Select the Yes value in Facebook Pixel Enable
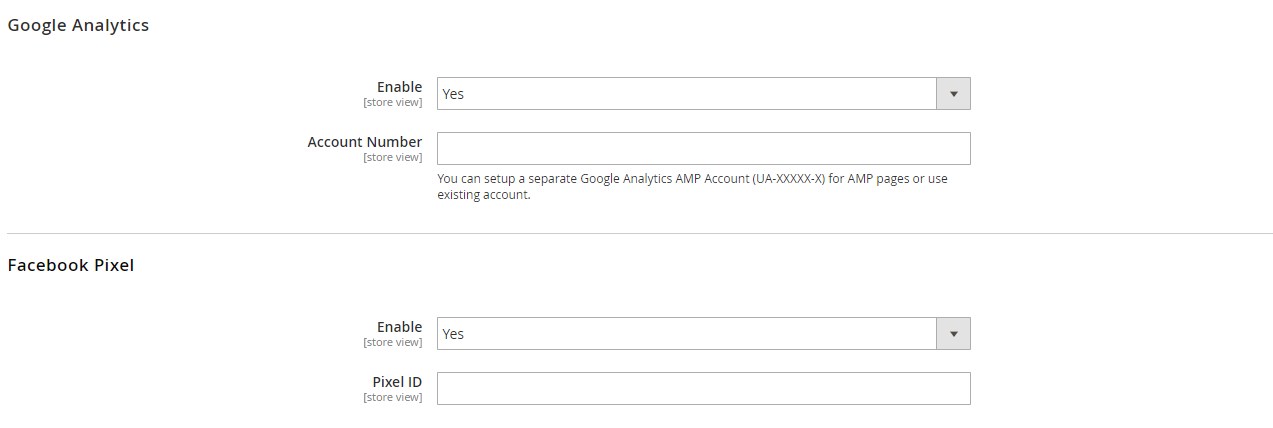The image size is (1273, 428). (x=454, y=334)
